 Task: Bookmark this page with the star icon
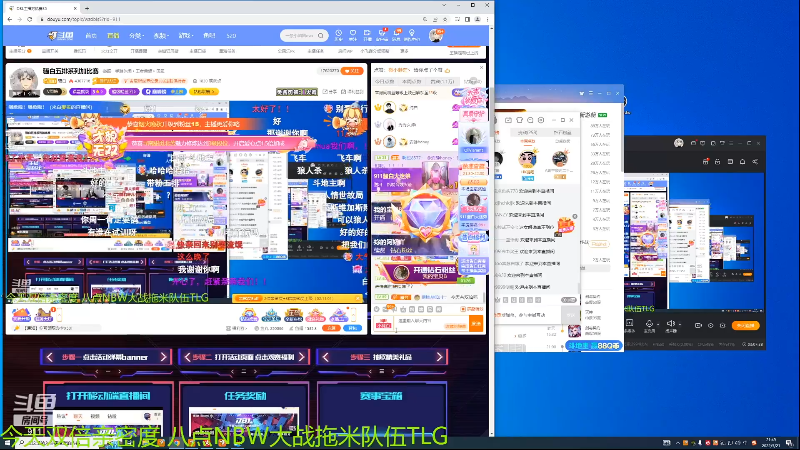tap(445, 19)
